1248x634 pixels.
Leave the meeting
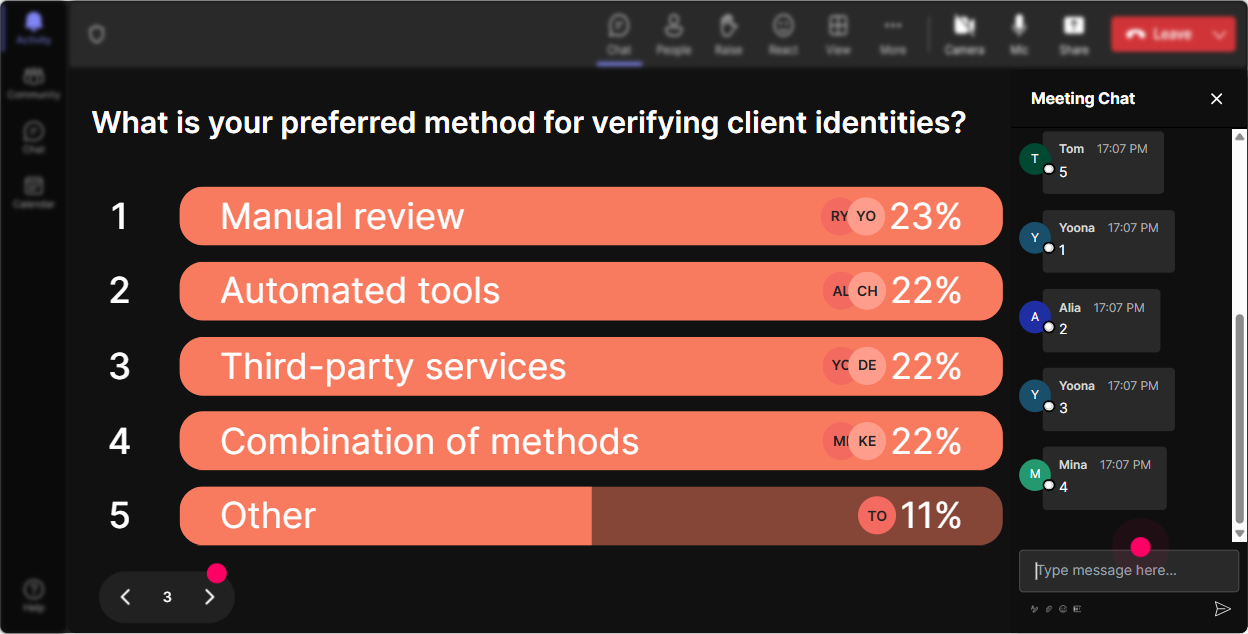pos(1159,34)
